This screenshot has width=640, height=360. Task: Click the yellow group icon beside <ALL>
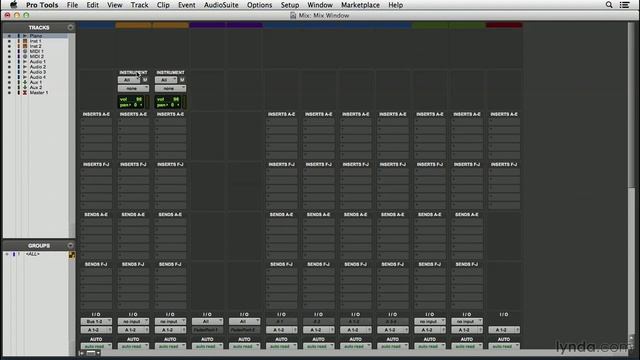[x=72, y=255]
